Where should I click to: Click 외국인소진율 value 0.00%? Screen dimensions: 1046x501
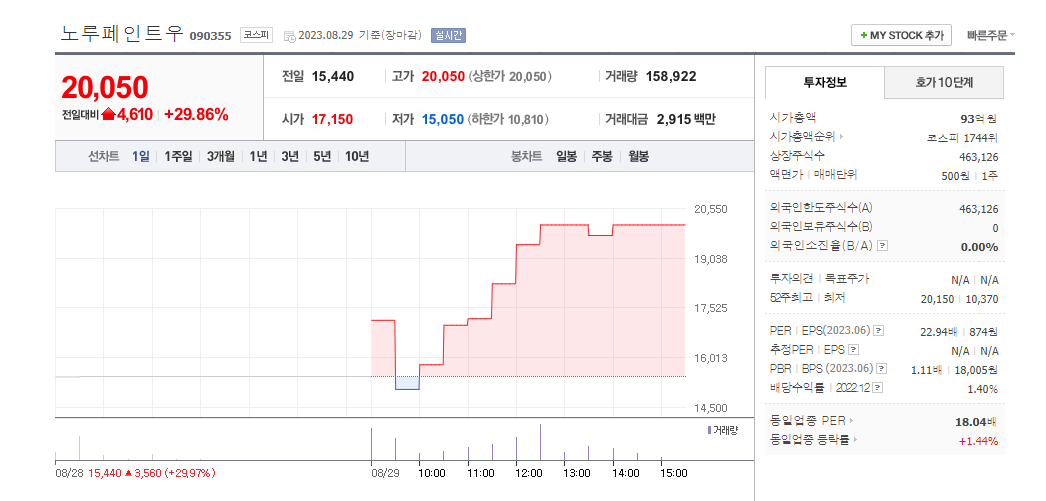coord(979,247)
